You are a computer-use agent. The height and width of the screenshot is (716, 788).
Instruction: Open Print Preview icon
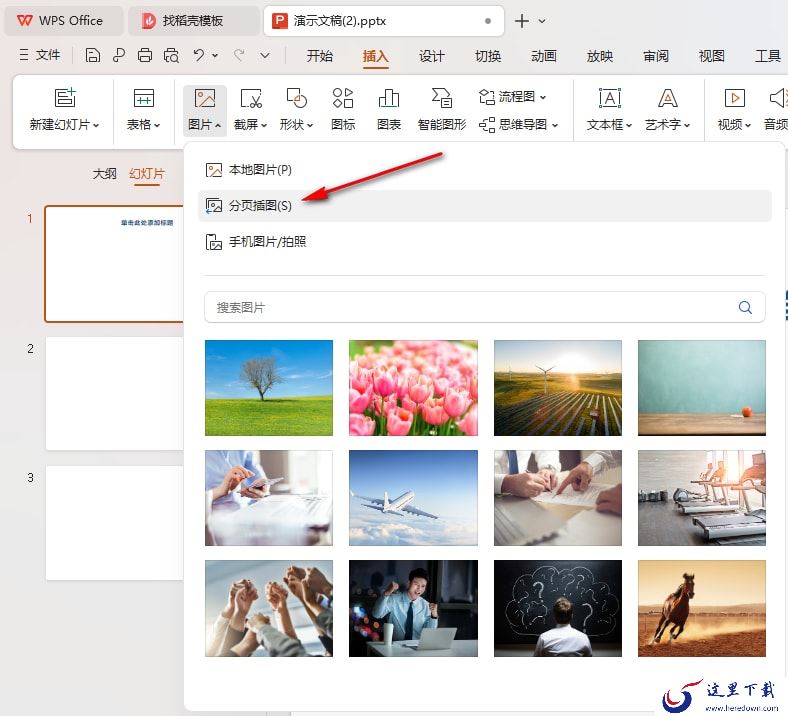point(171,55)
